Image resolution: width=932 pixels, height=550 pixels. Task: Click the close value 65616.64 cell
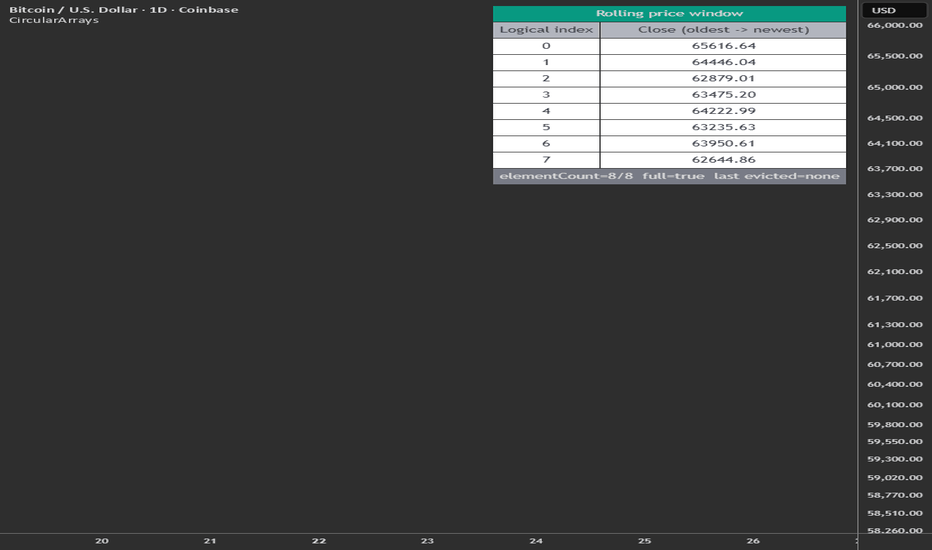[723, 46]
